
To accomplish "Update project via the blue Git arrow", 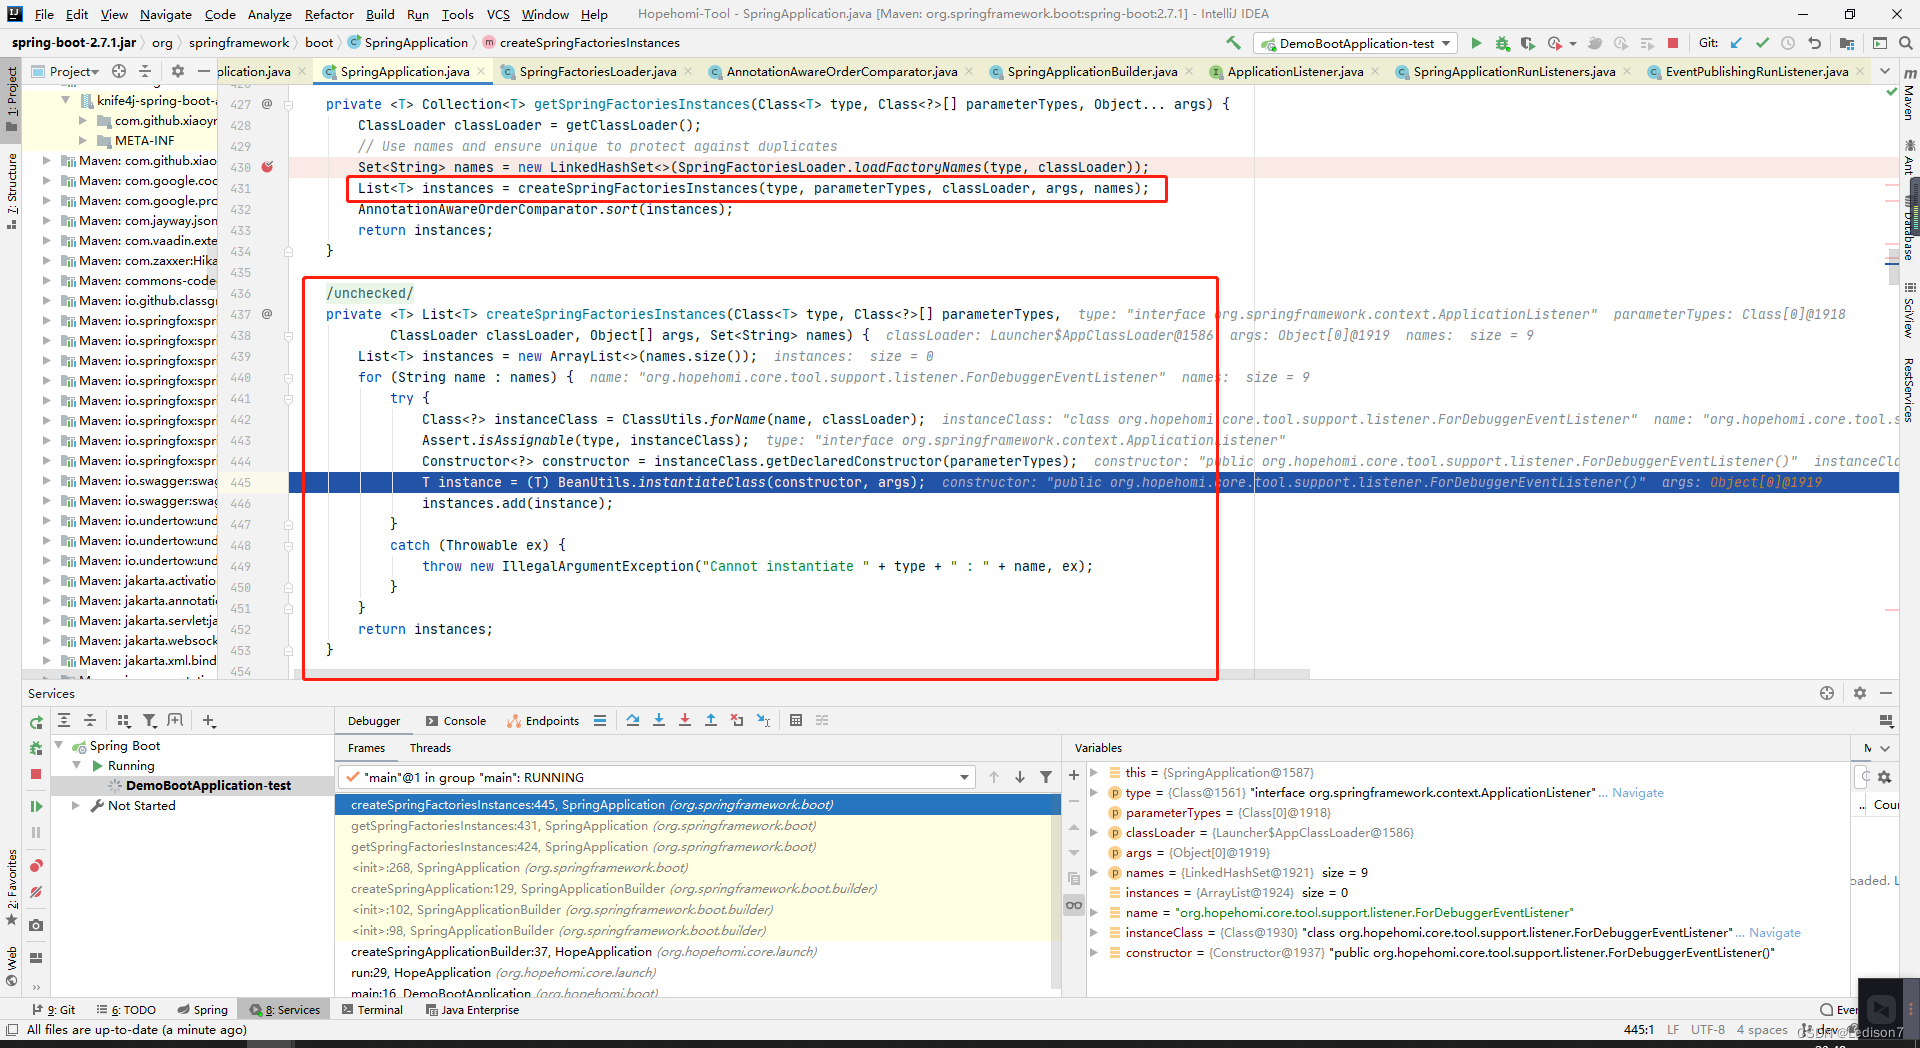I will [1736, 43].
